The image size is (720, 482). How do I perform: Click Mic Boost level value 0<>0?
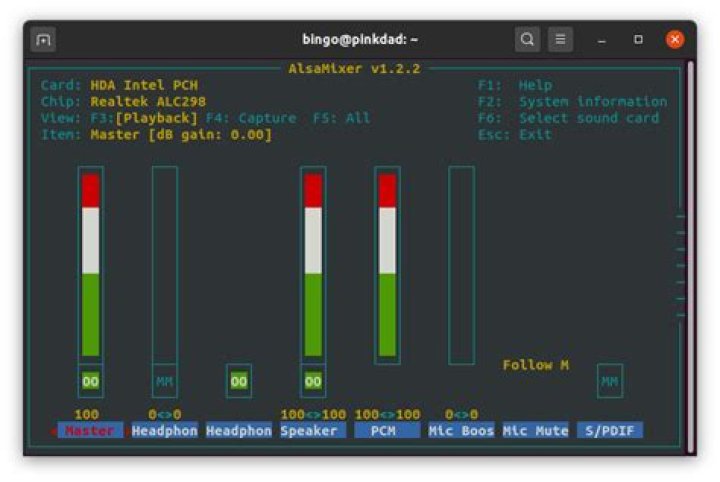coord(461,415)
